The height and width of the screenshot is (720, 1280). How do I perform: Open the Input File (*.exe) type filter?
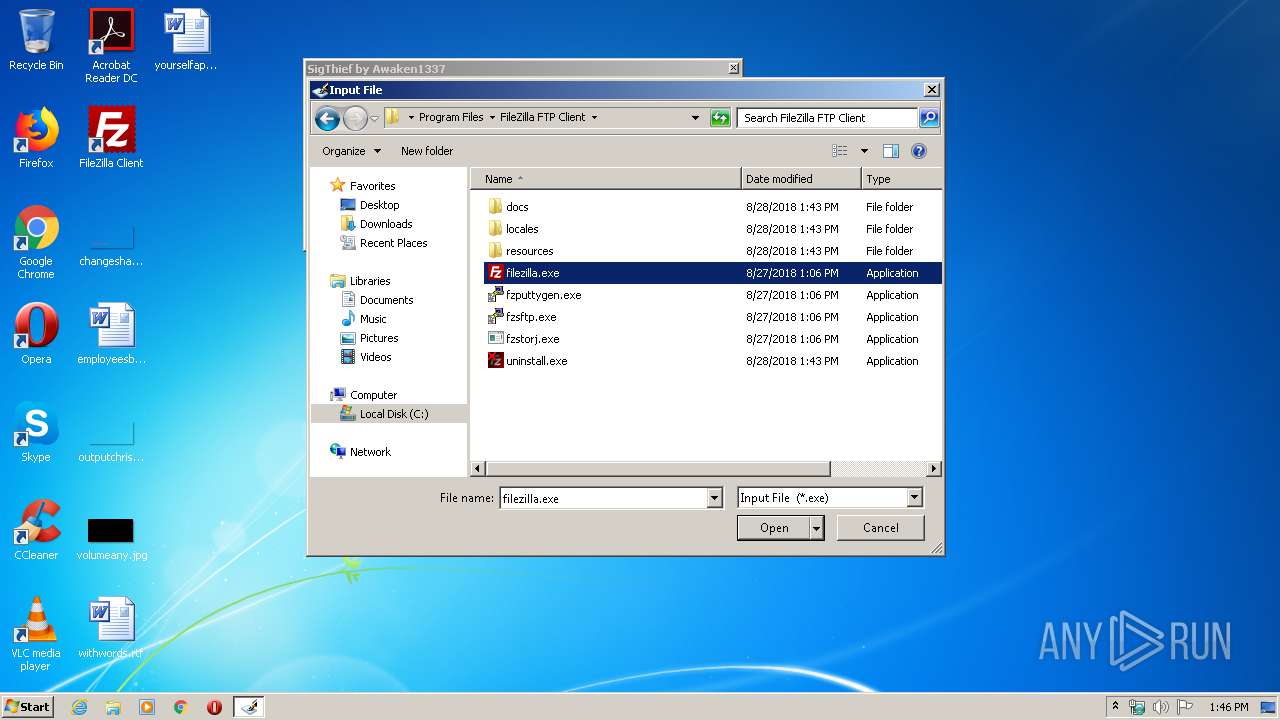click(830, 498)
